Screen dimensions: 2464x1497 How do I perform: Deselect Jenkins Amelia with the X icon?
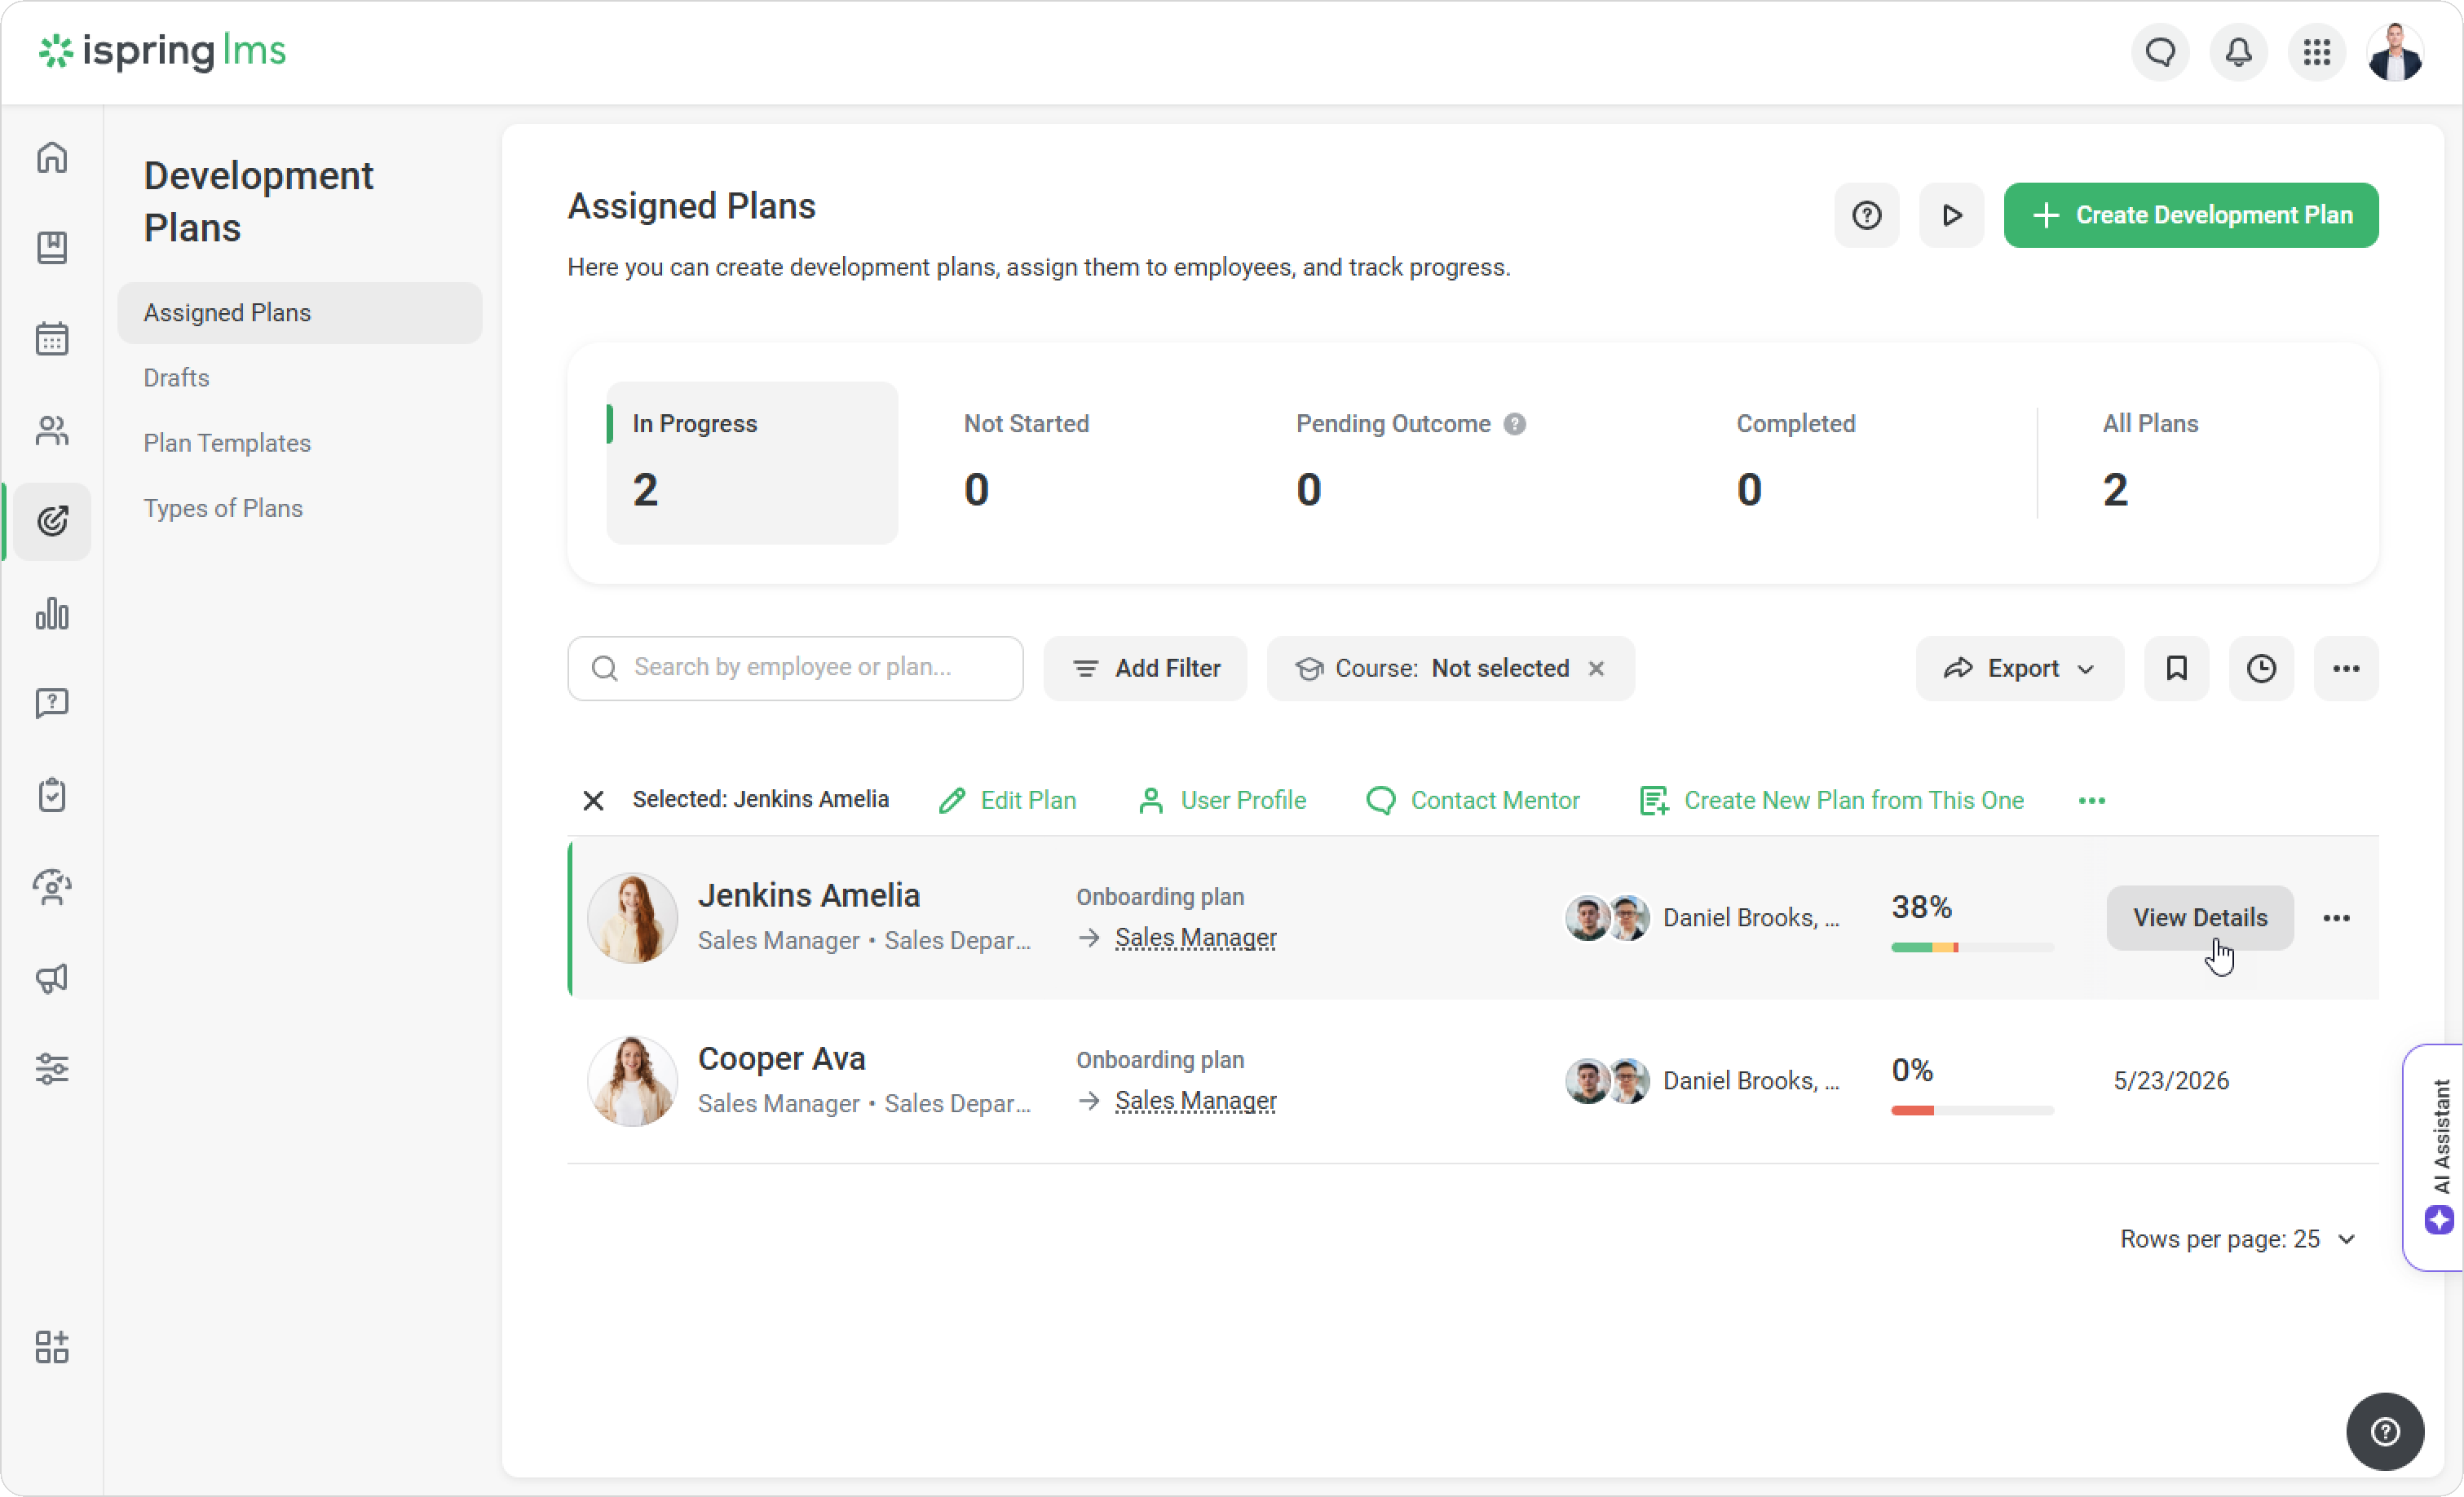click(x=593, y=800)
